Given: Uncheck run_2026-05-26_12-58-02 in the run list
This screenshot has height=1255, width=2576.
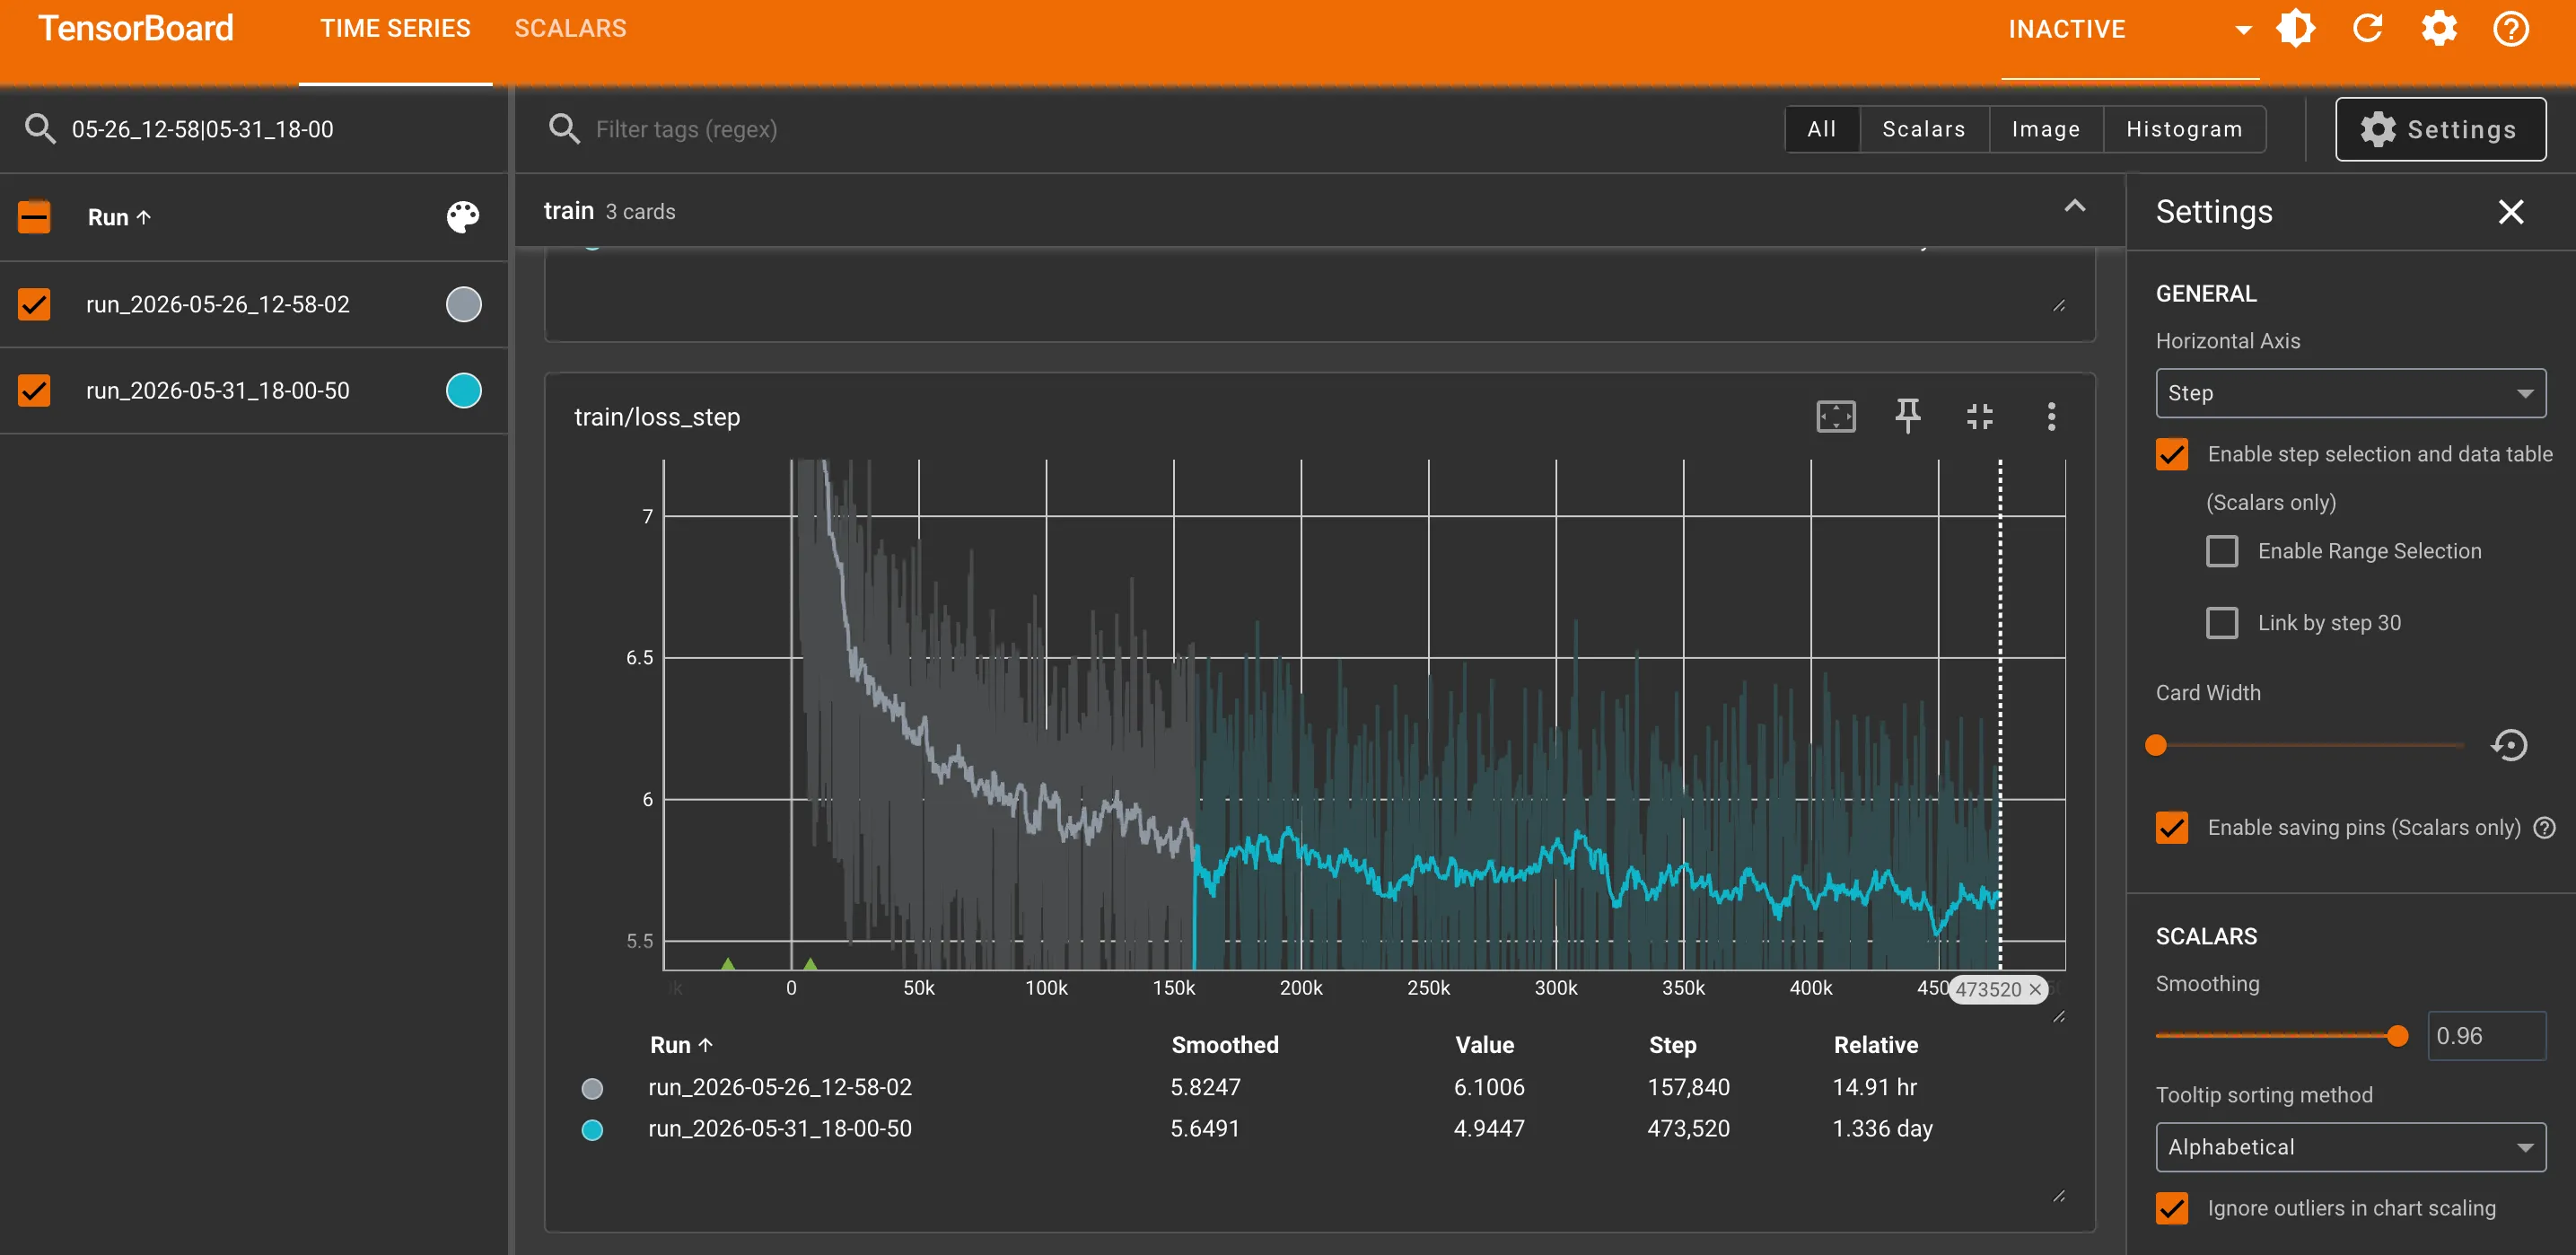Looking at the screenshot, I should click(34, 304).
